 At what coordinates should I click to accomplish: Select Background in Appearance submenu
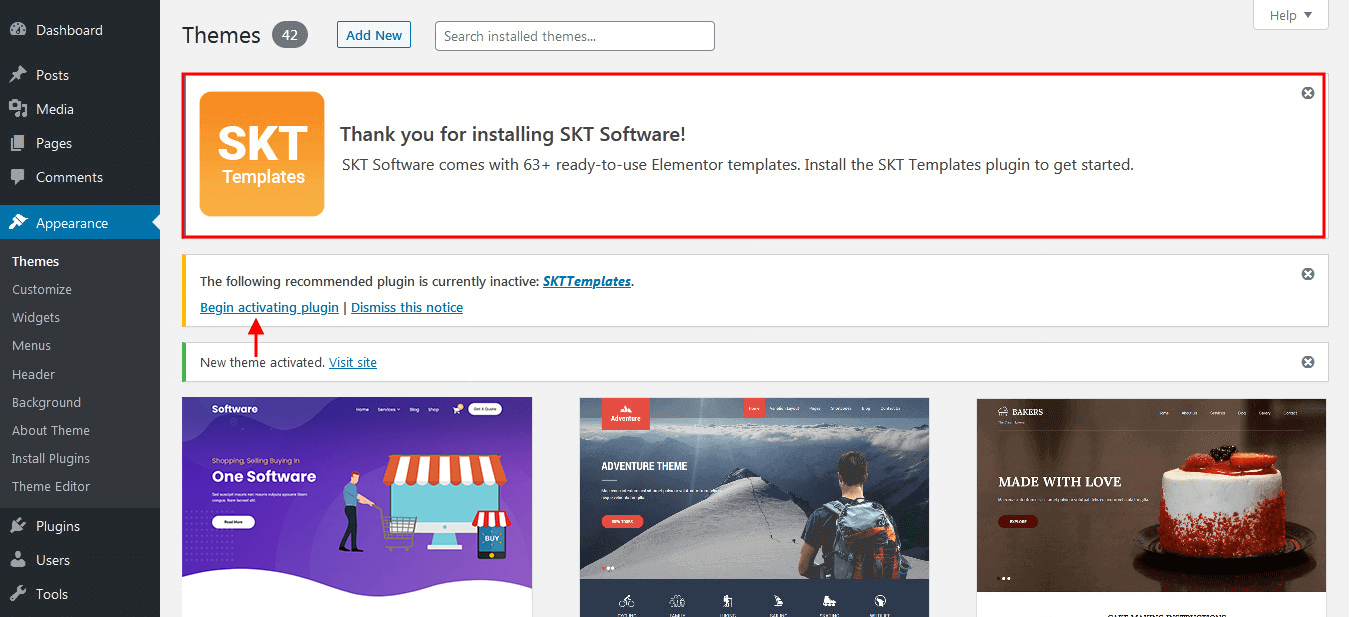tap(46, 402)
